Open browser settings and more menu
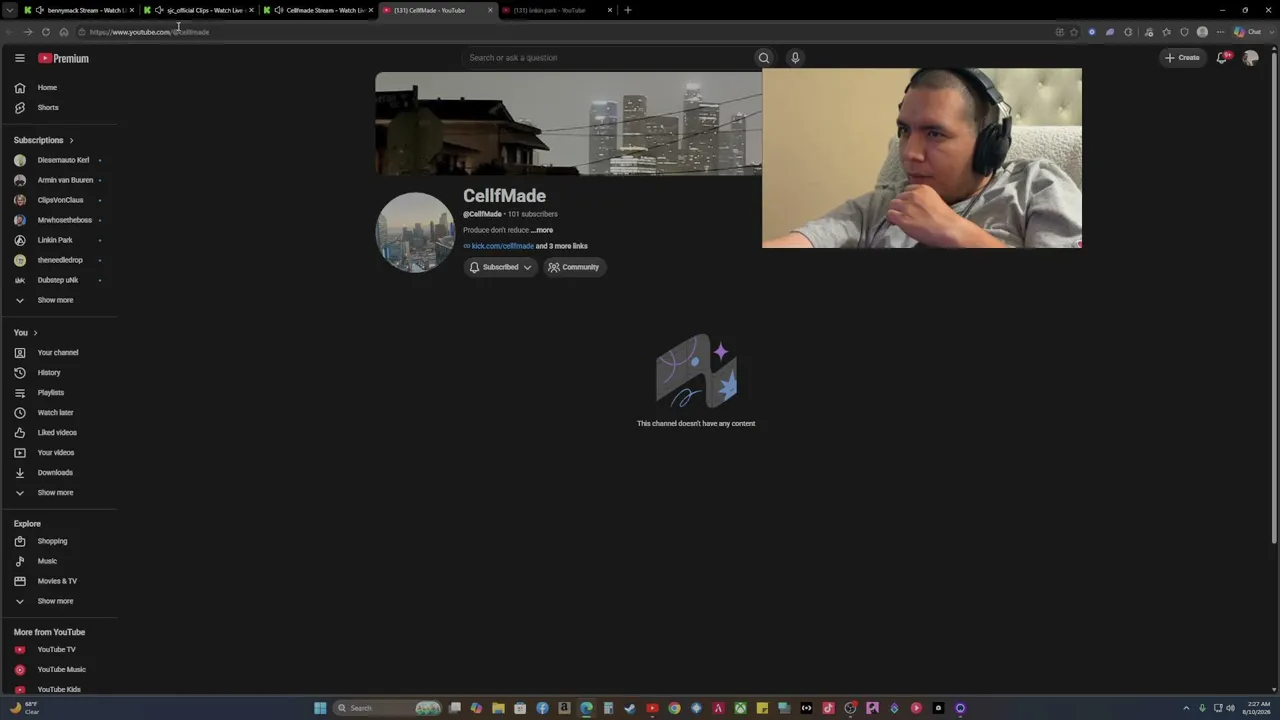Image resolution: width=1280 pixels, height=720 pixels. click(1220, 32)
